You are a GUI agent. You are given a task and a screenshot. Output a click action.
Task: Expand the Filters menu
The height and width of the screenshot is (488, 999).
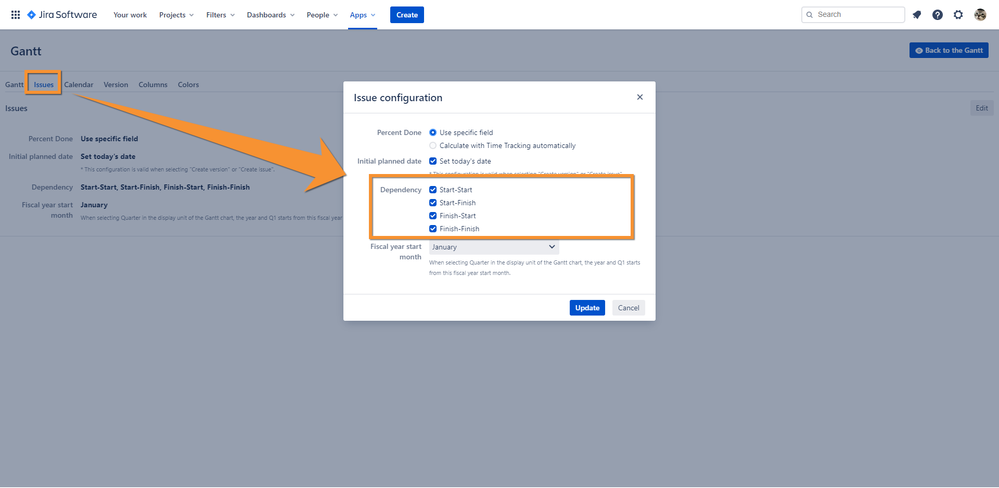pyautogui.click(x=220, y=15)
